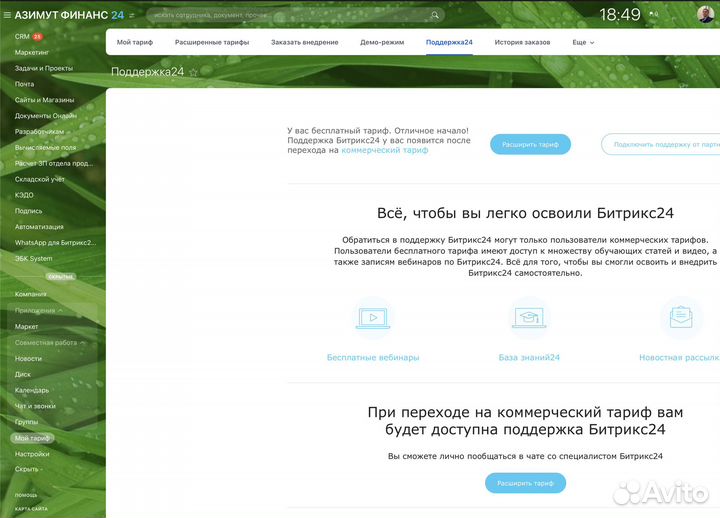
Task: Open Календарь in sidebar
Action: (32, 390)
